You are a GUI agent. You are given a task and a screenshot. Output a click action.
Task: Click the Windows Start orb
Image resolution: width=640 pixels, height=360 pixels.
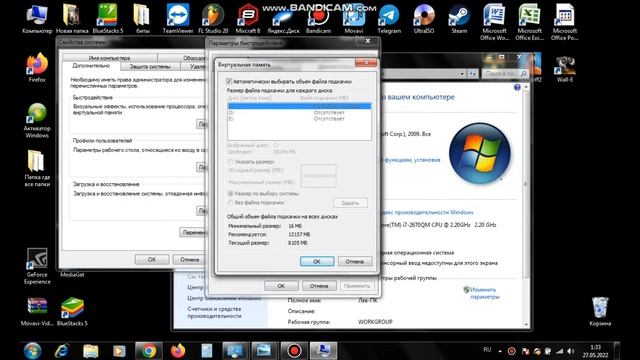pos(32,350)
